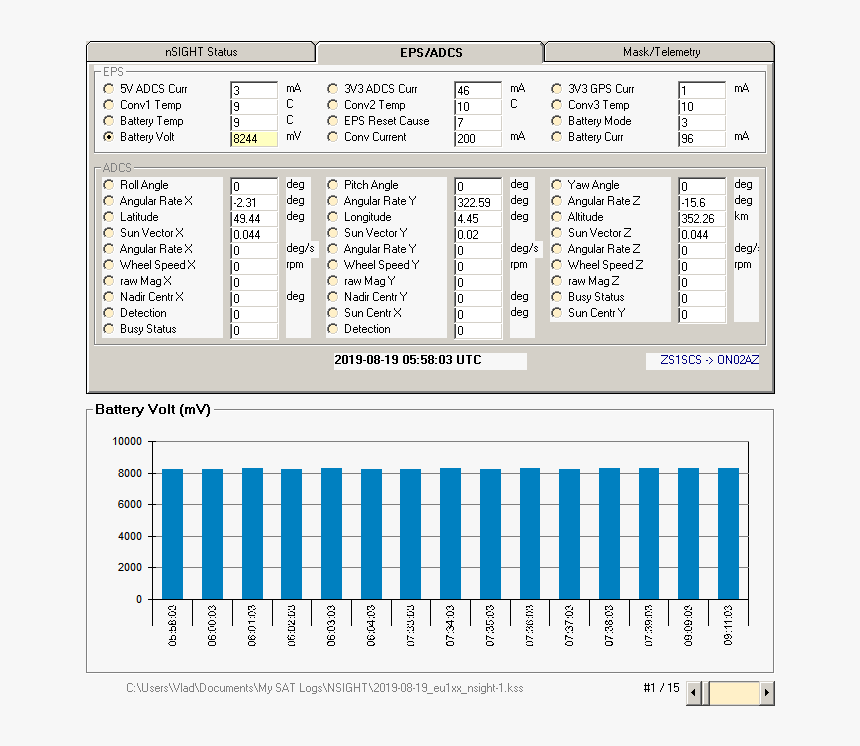This screenshot has width=860, height=746.
Task: Switch to the nSIGHT Status tab
Action: point(201,51)
